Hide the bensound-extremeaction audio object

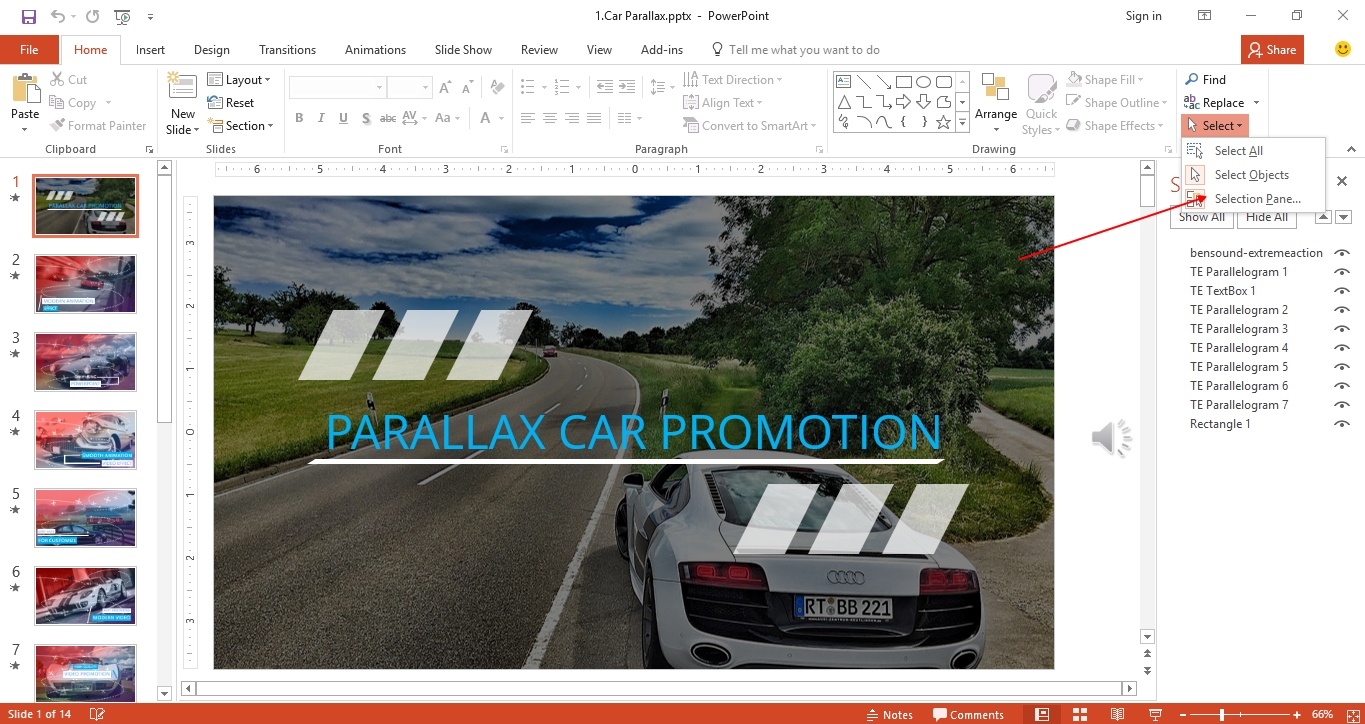1341,252
